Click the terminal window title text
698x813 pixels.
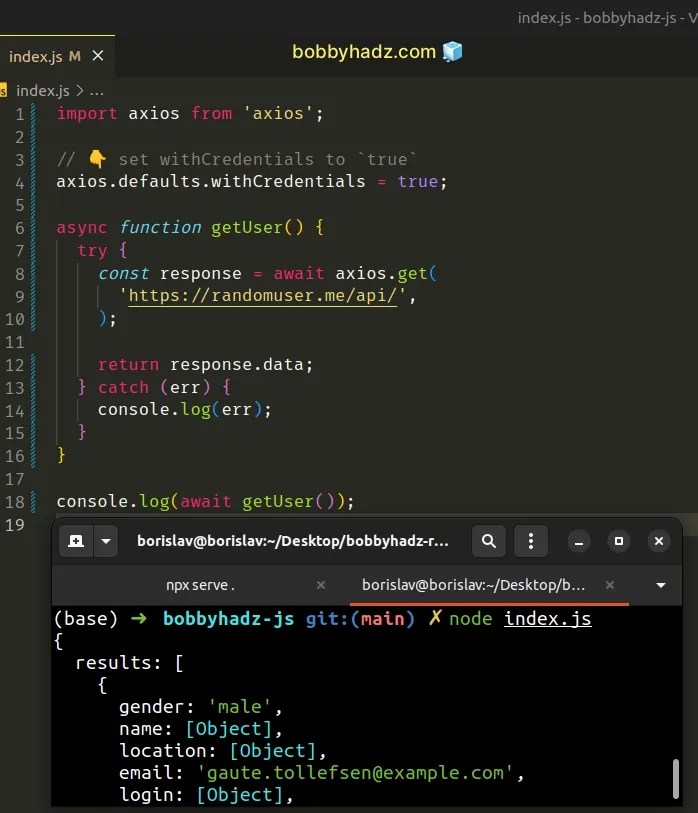[292, 541]
